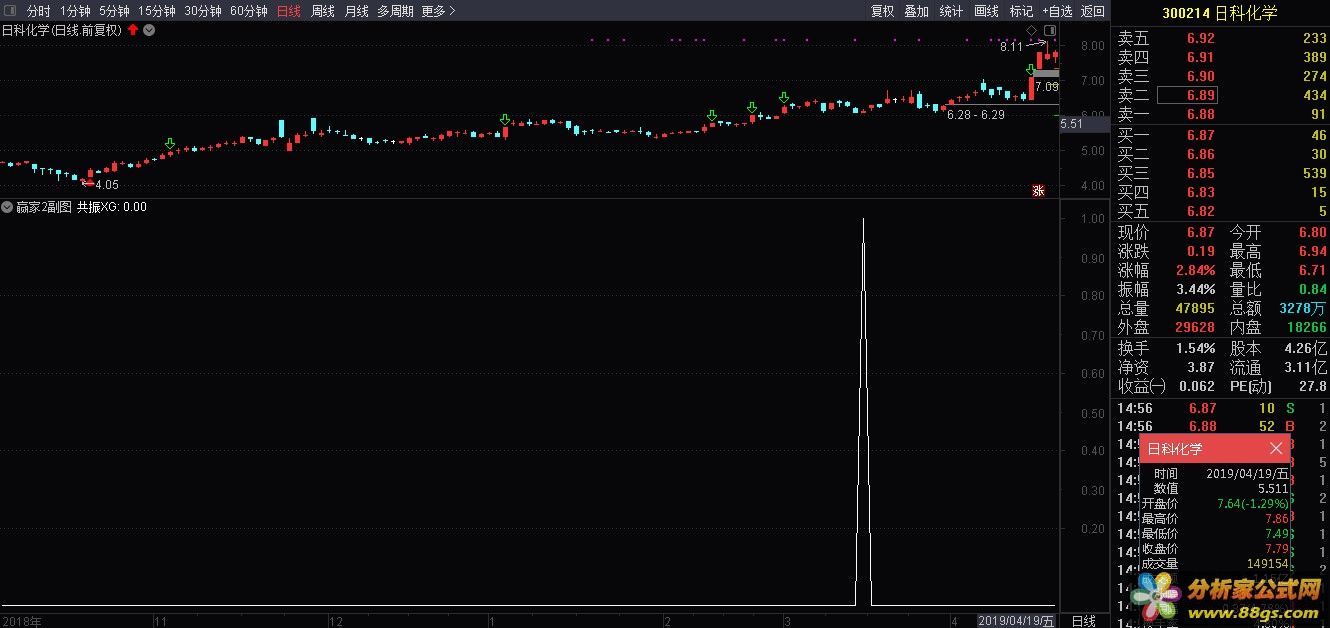Click the 2019/04/19/五 date marker on axis

coord(1016,621)
